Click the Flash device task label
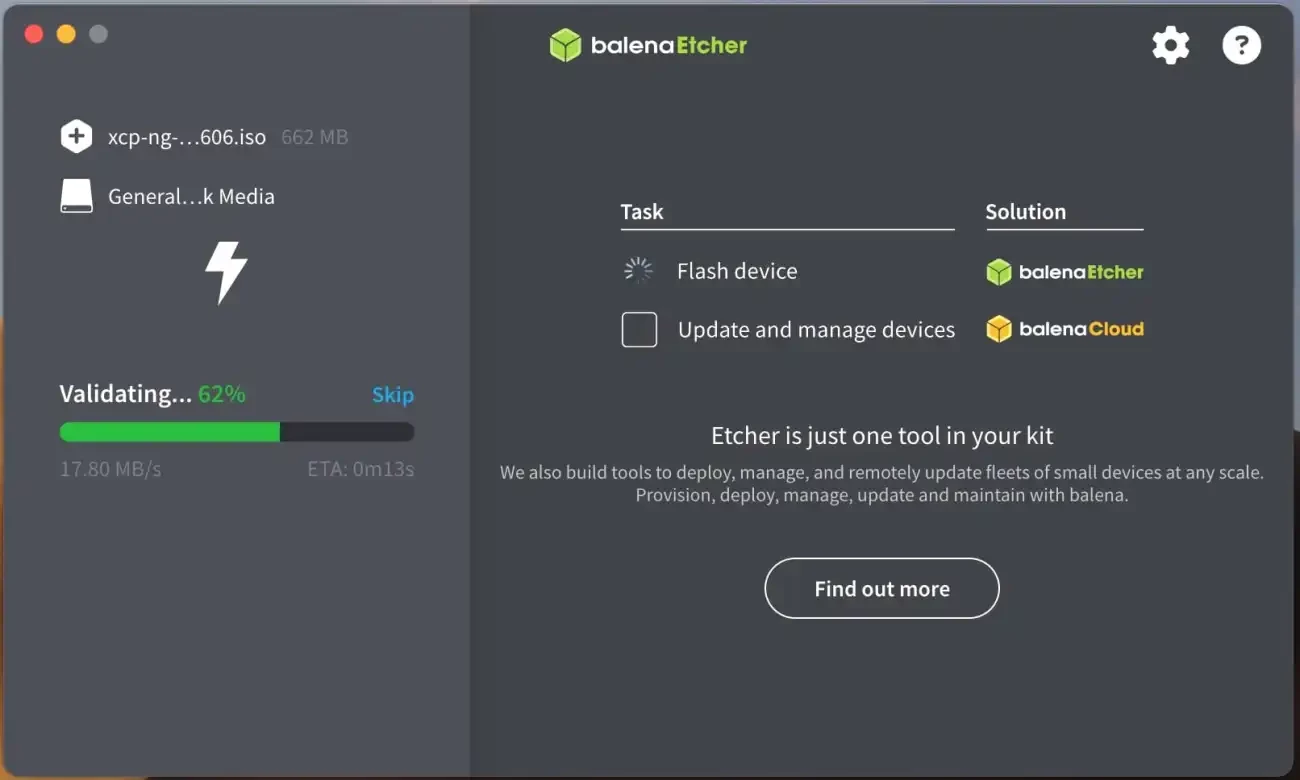 point(737,271)
